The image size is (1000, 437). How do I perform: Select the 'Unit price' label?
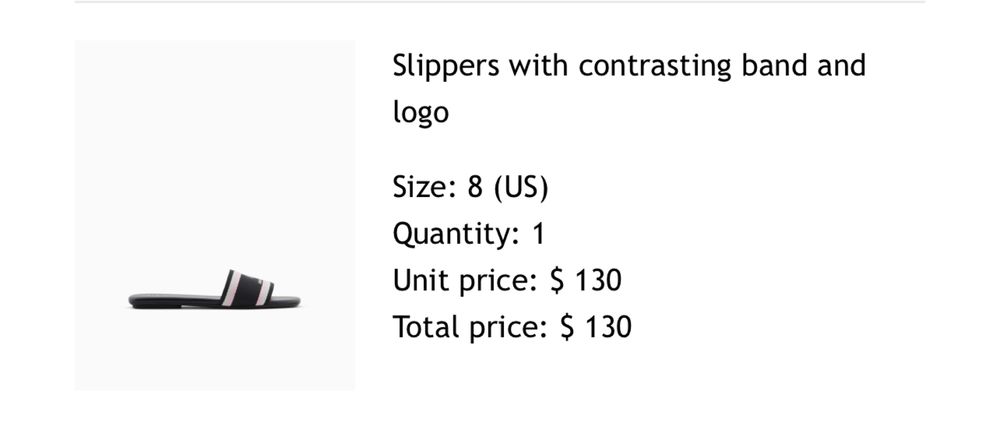click(465, 281)
